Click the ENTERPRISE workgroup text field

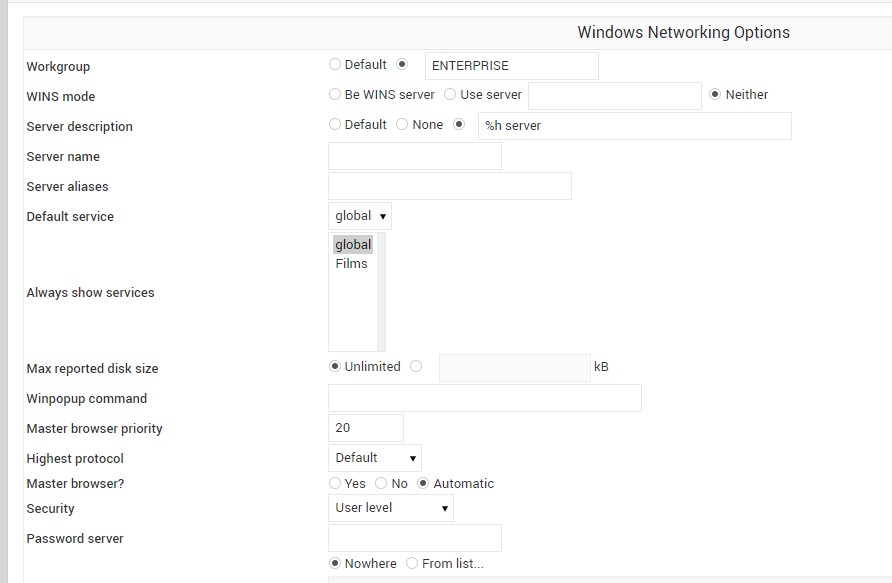point(511,66)
